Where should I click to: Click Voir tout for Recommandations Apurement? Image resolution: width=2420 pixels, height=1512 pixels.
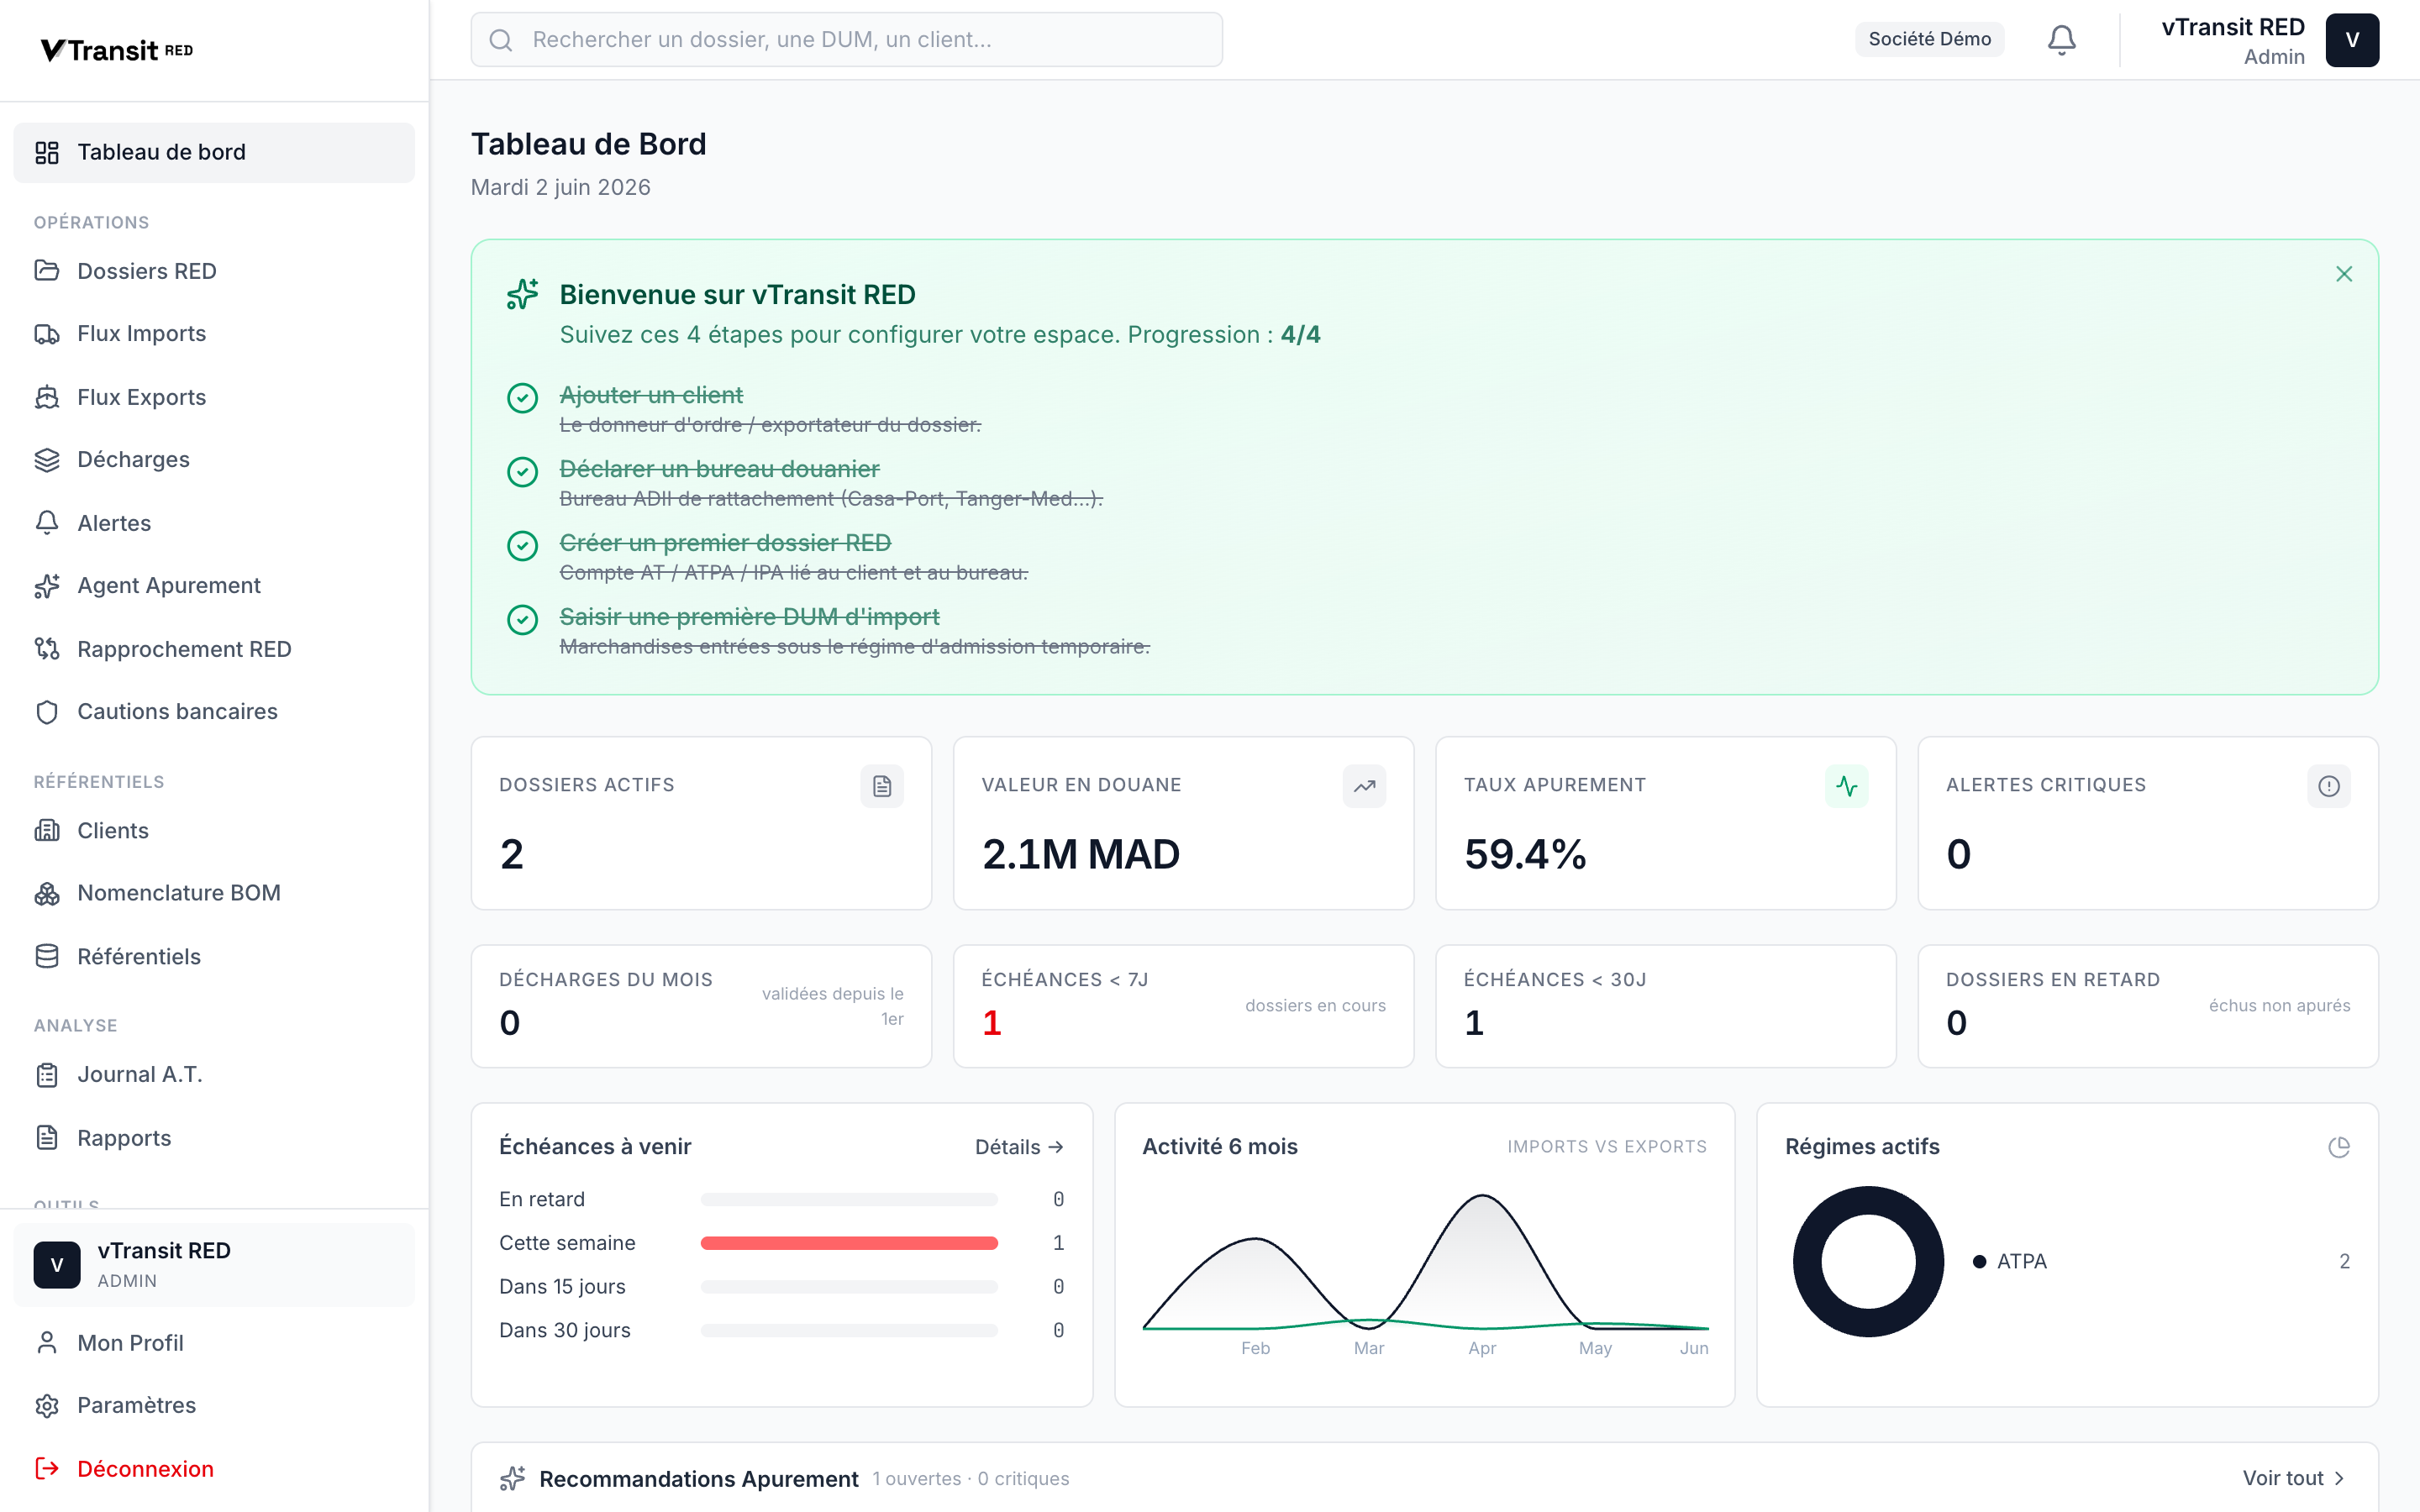click(x=2293, y=1478)
